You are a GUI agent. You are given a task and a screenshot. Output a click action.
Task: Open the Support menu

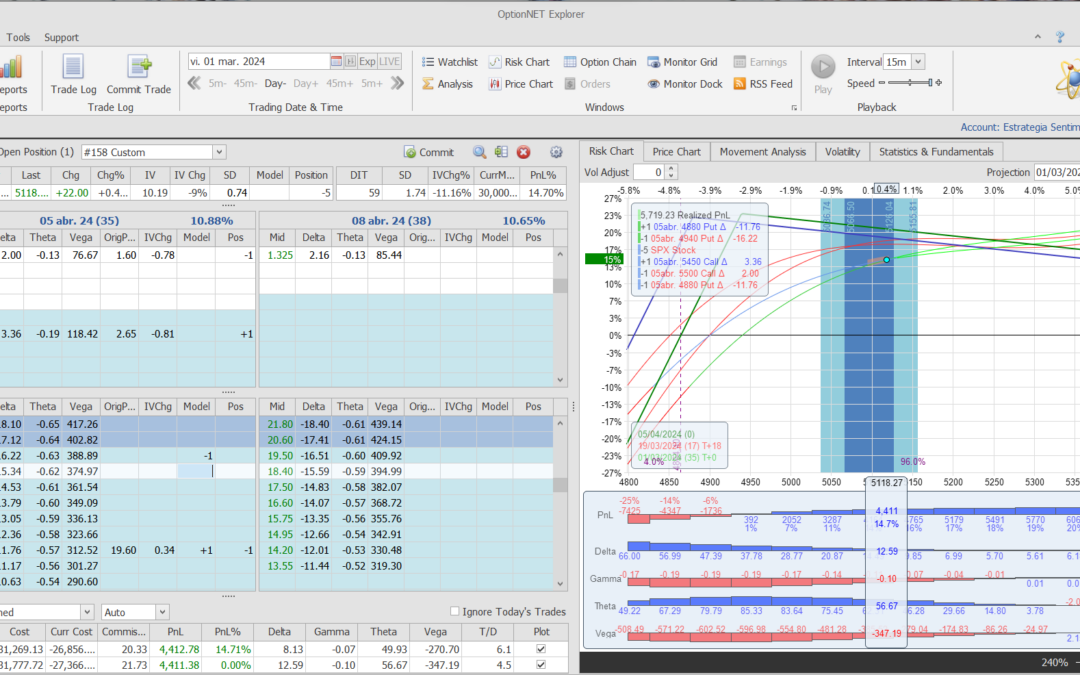61,37
